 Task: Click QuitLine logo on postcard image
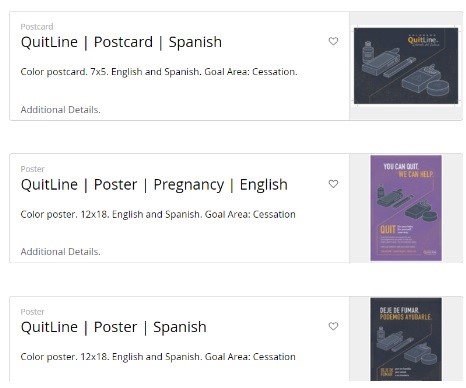423,40
